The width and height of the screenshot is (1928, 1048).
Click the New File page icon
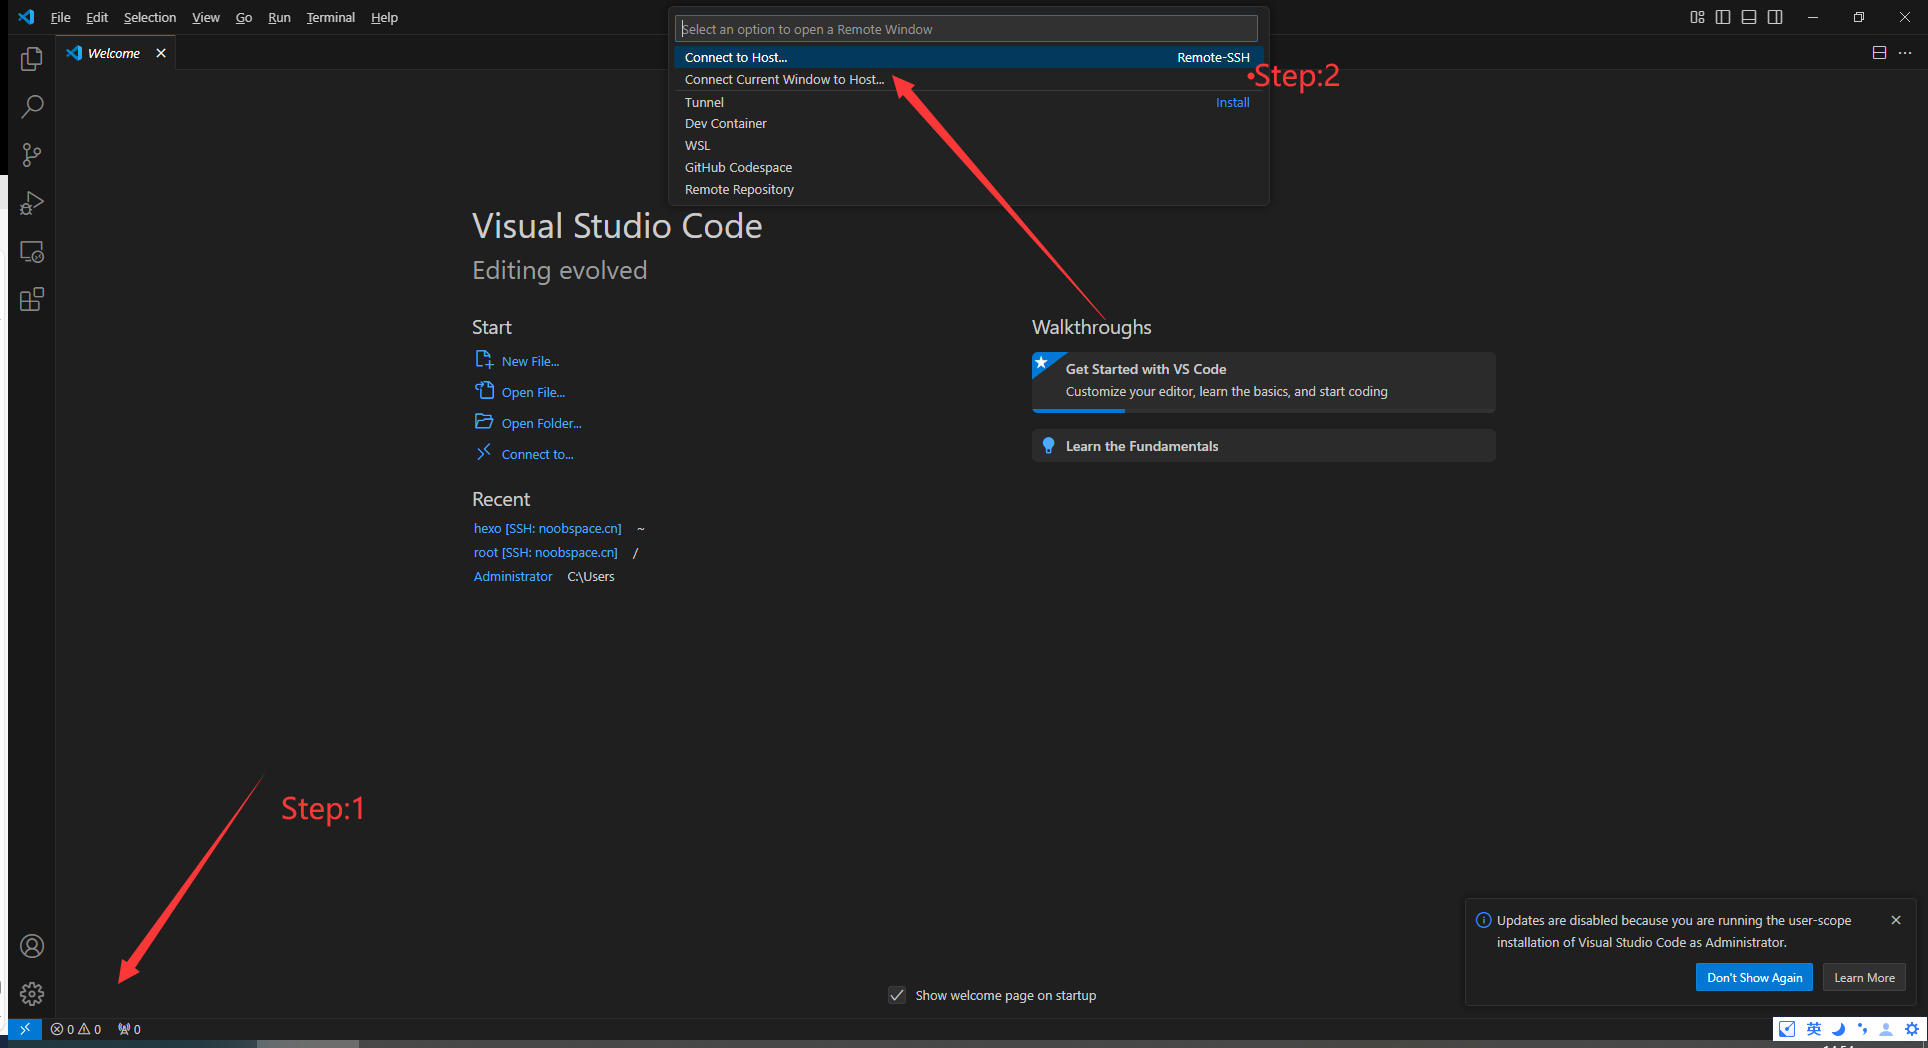pyautogui.click(x=484, y=360)
